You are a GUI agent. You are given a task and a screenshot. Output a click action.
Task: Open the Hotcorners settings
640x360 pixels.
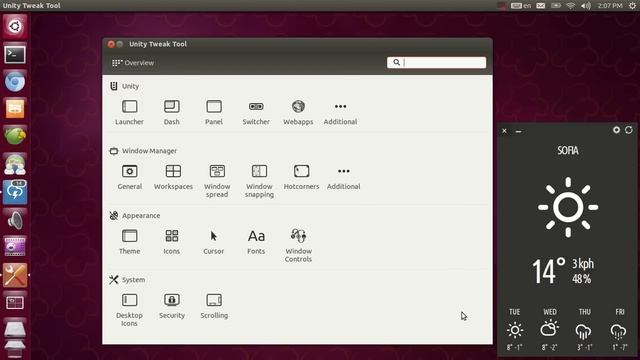[x=301, y=177]
